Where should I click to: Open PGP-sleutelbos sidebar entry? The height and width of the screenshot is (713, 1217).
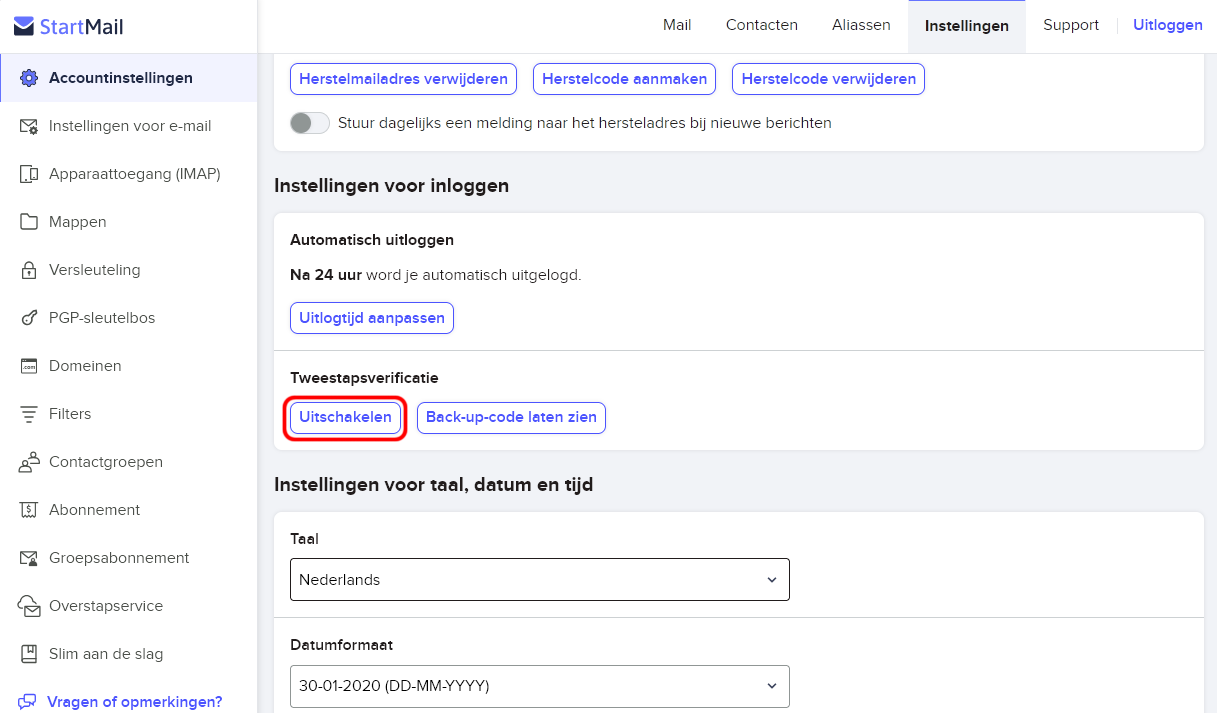click(129, 318)
